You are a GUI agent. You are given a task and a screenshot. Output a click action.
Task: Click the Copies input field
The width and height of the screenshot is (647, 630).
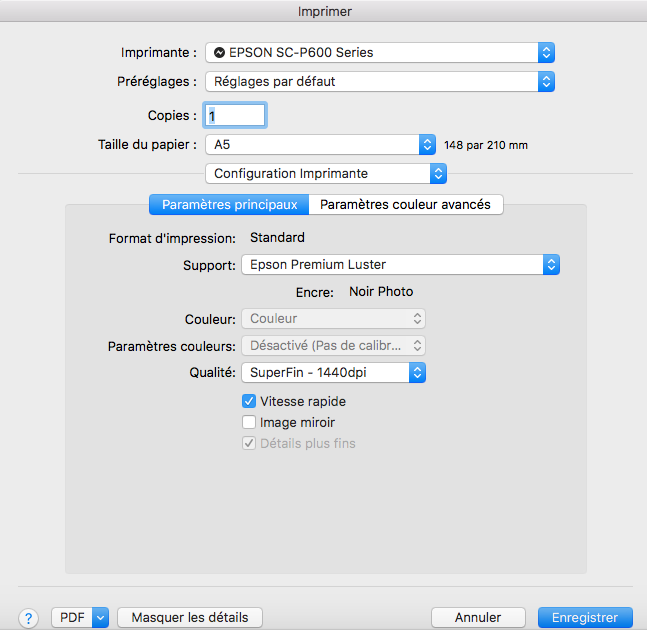pyautogui.click(x=235, y=116)
